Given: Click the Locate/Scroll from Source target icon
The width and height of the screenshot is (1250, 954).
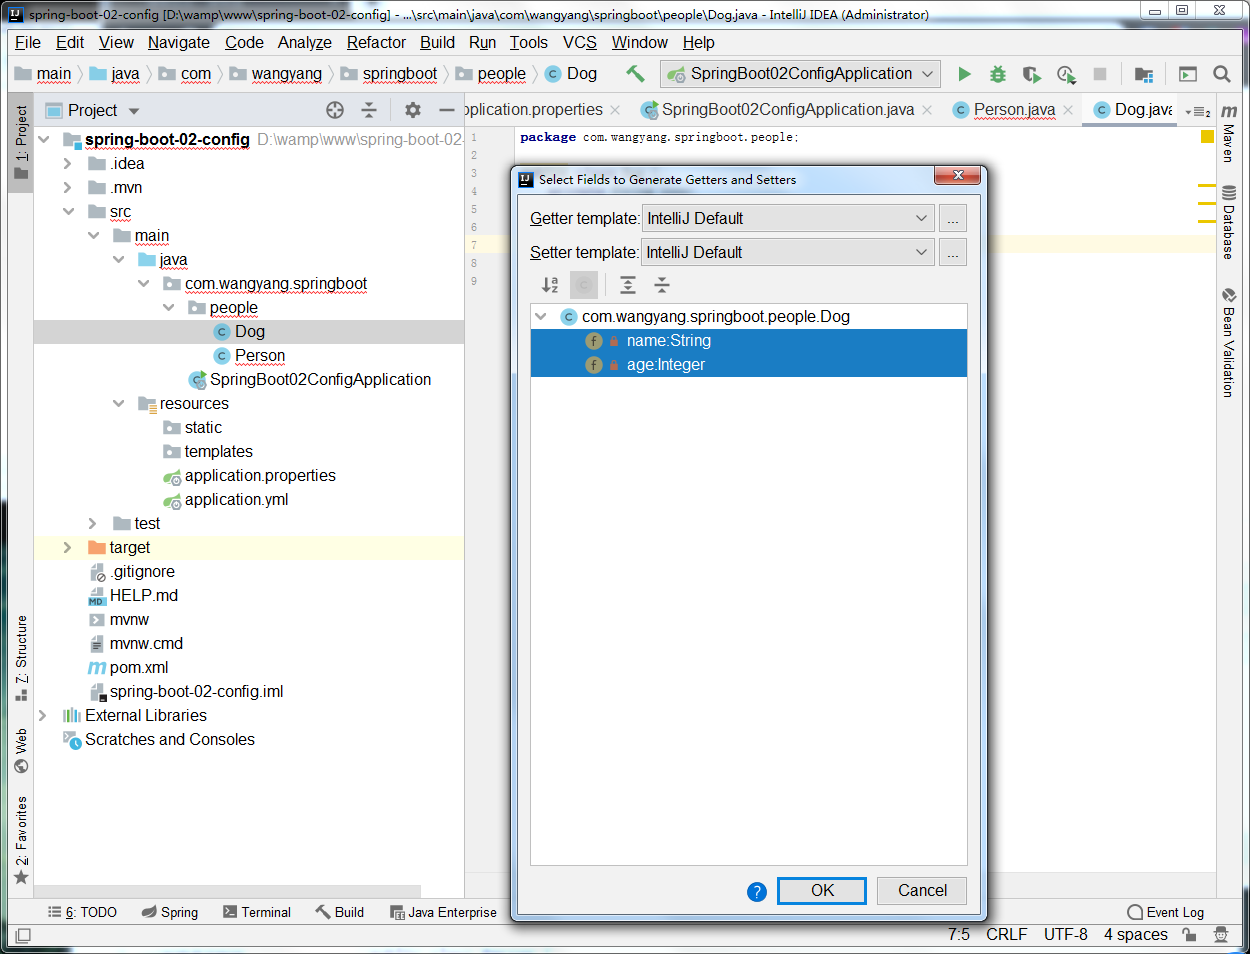Looking at the screenshot, I should coord(335,110).
